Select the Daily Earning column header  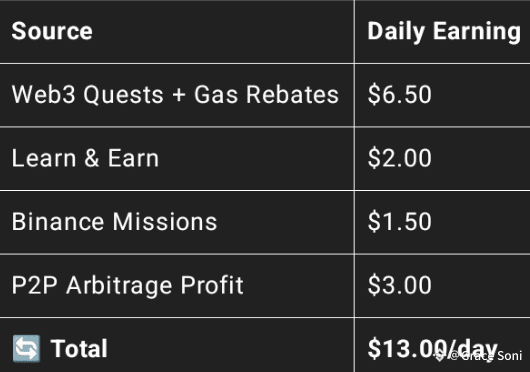coord(444,32)
